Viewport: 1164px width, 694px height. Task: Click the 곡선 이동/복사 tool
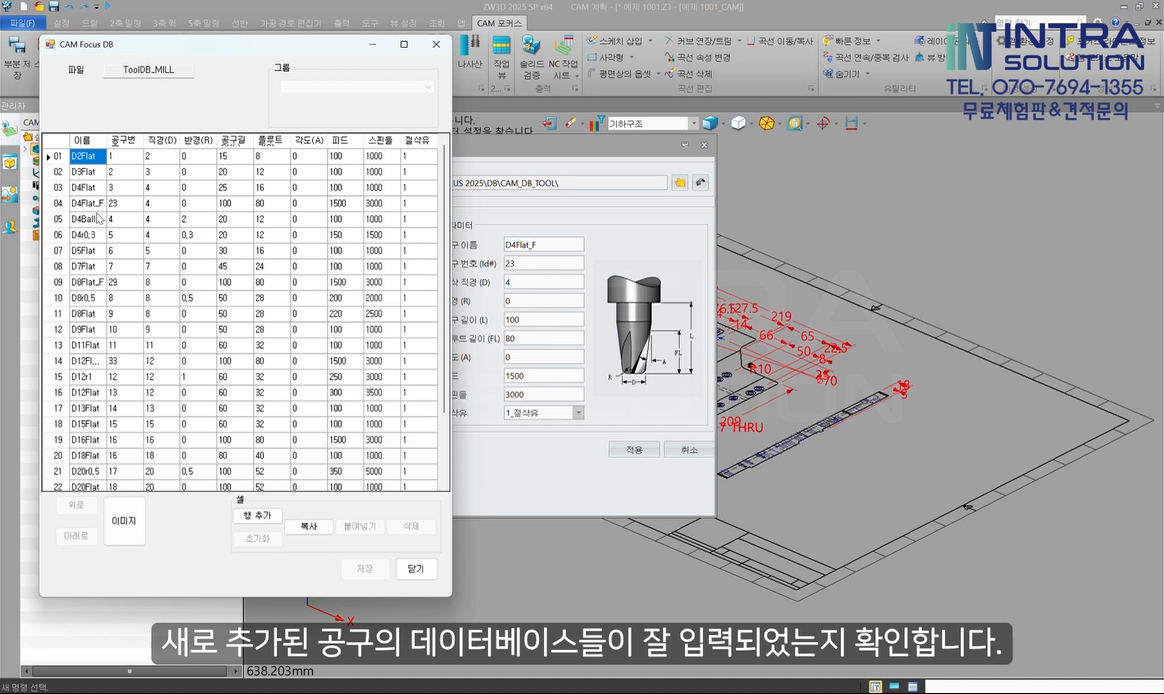(x=779, y=41)
